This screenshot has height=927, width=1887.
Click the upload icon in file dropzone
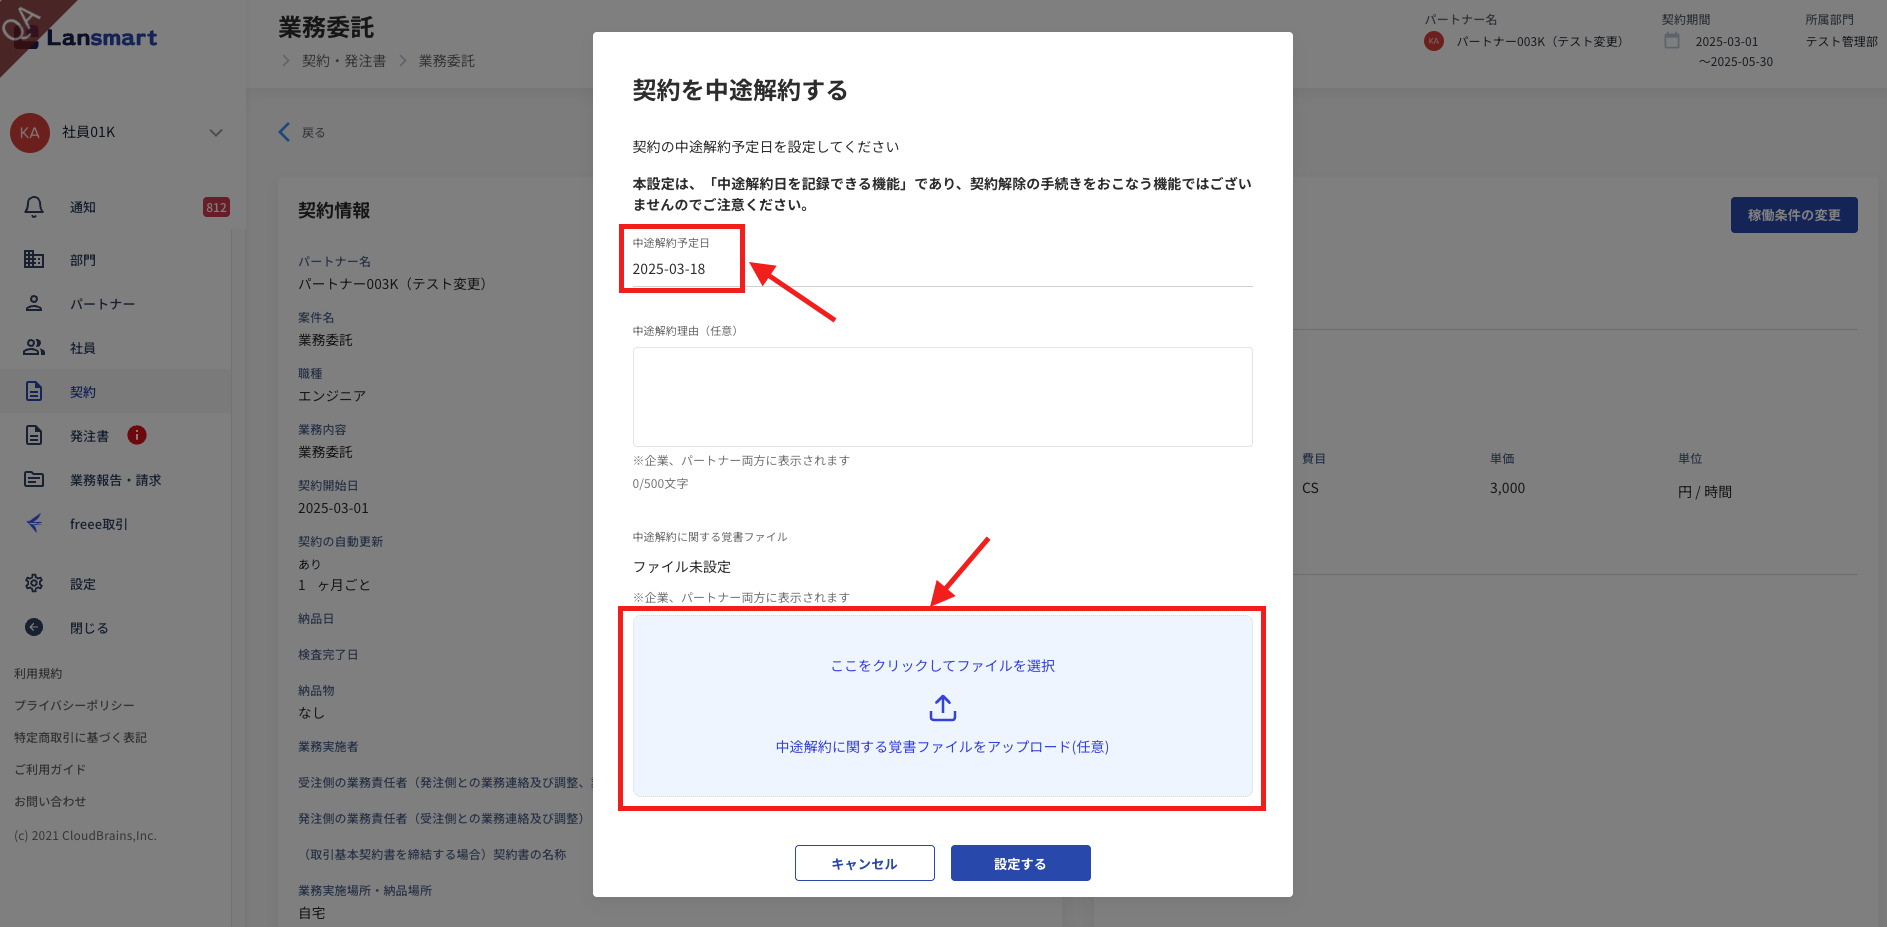pos(942,708)
